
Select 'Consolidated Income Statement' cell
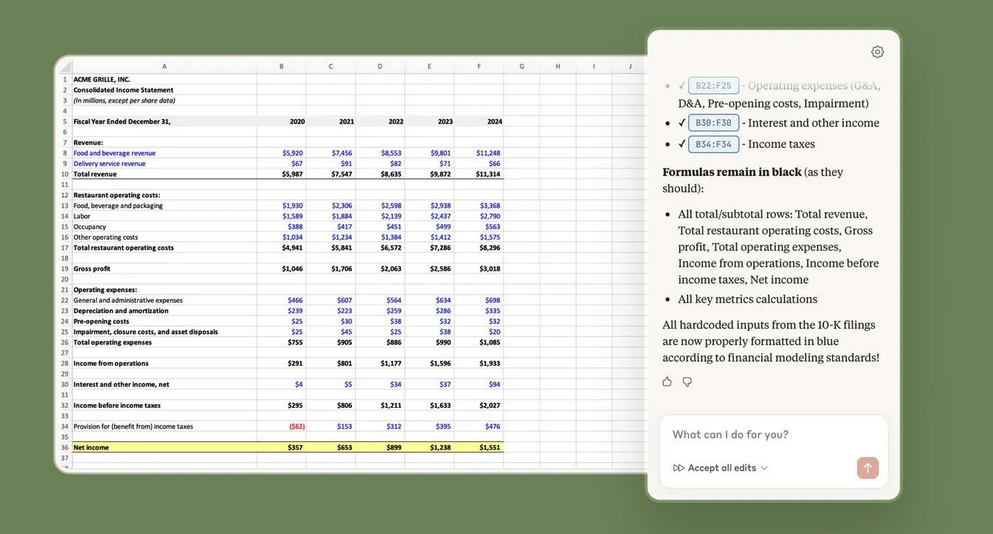pyautogui.click(x=165, y=90)
